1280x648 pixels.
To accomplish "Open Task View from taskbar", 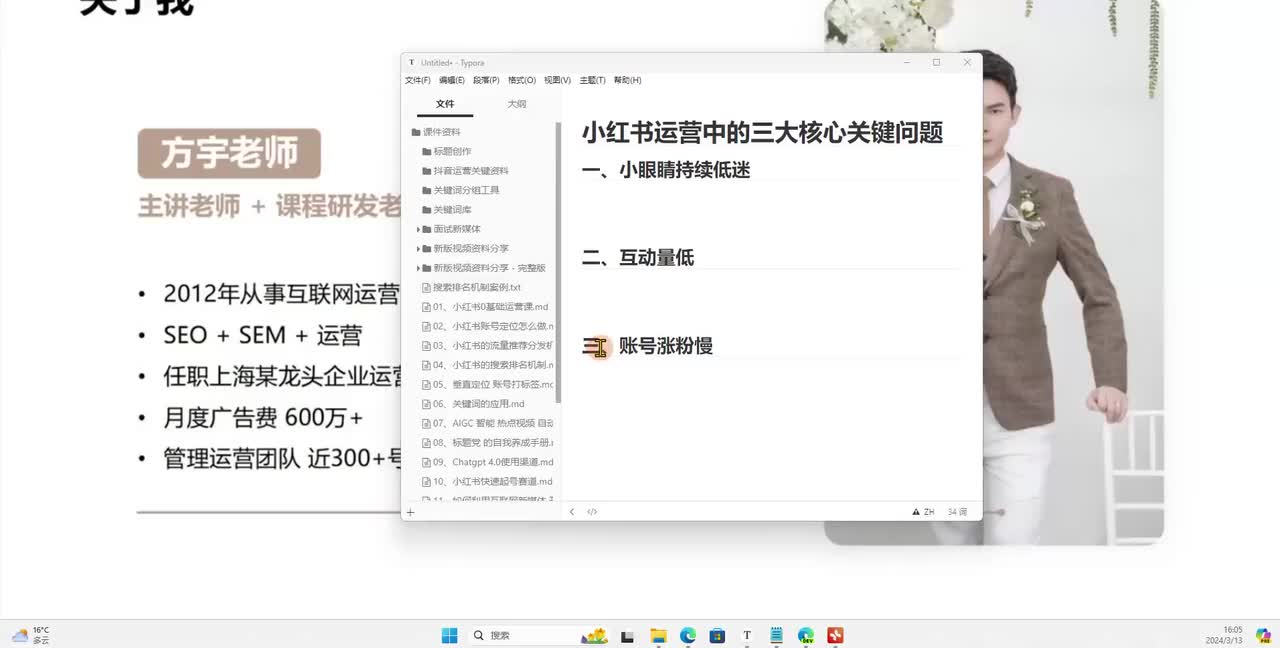I will [627, 635].
